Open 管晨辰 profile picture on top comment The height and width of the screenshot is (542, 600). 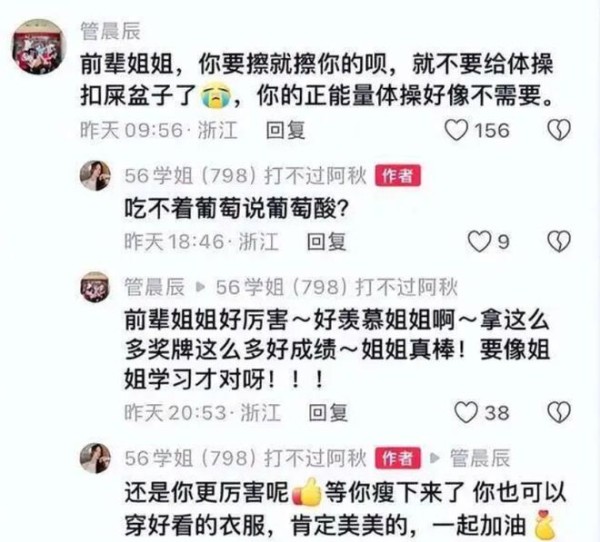[x=38, y=46]
